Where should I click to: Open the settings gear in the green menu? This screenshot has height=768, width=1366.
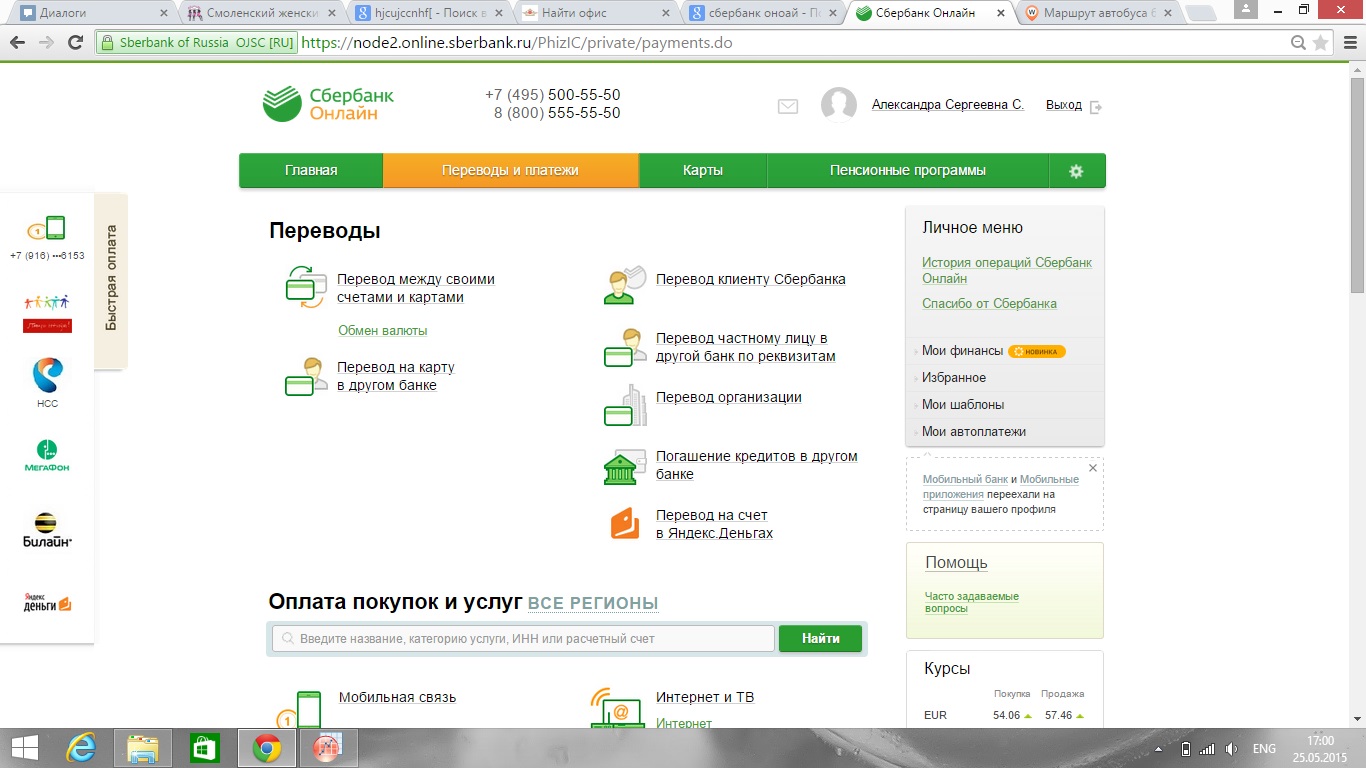pyautogui.click(x=1076, y=171)
